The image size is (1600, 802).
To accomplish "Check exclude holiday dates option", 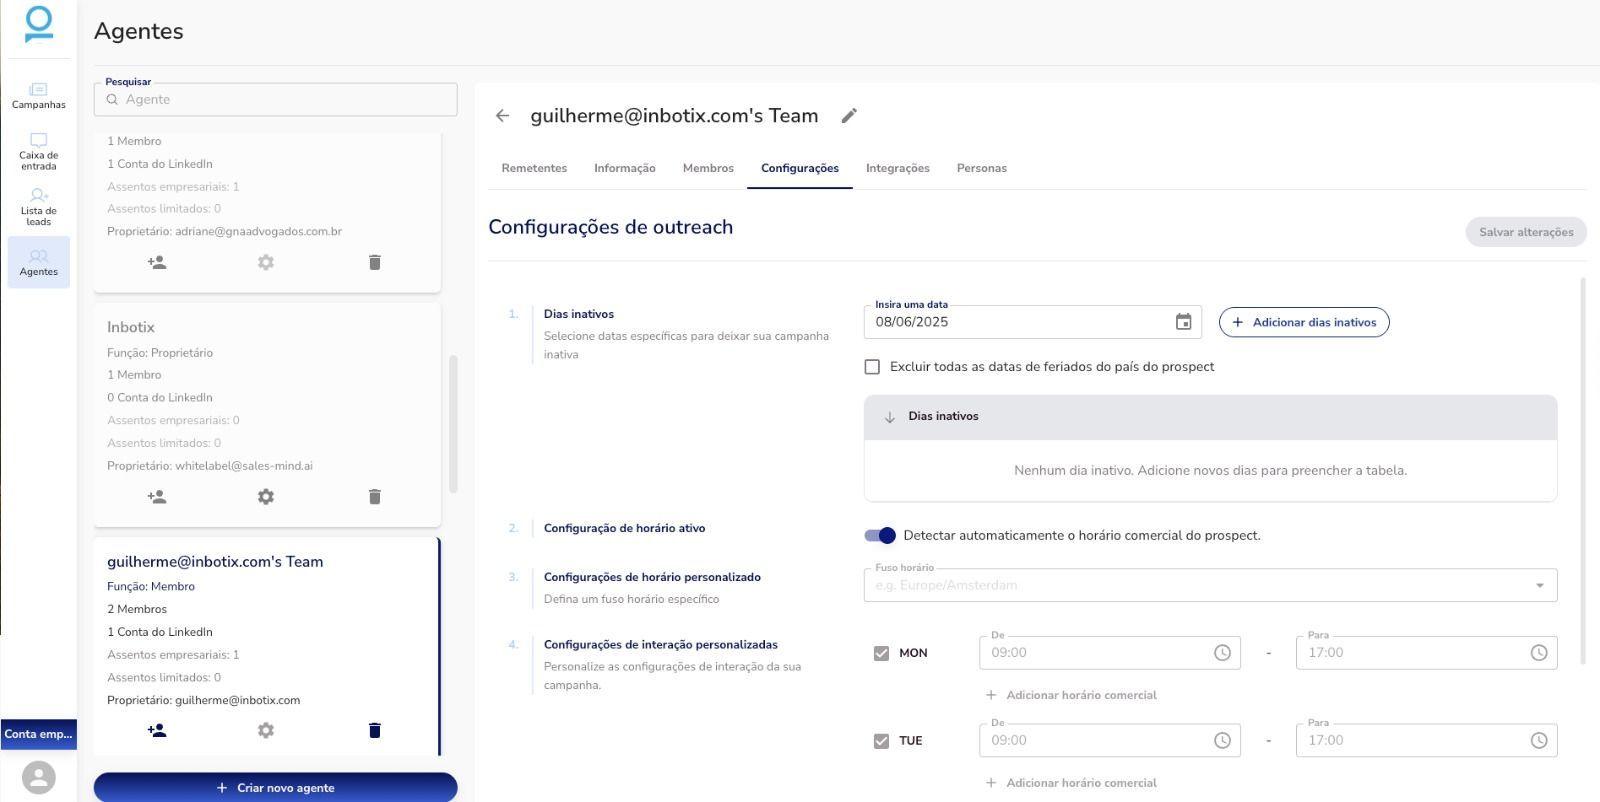I will tap(872, 367).
